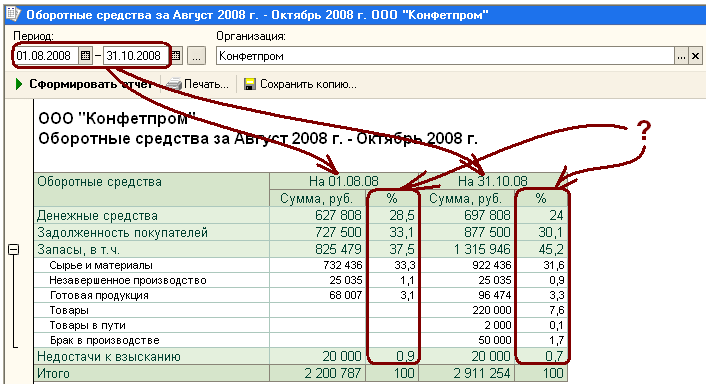Click green Сформировать отчет play icon
Image resolution: width=709 pixels, height=387 pixels.
tap(19, 84)
